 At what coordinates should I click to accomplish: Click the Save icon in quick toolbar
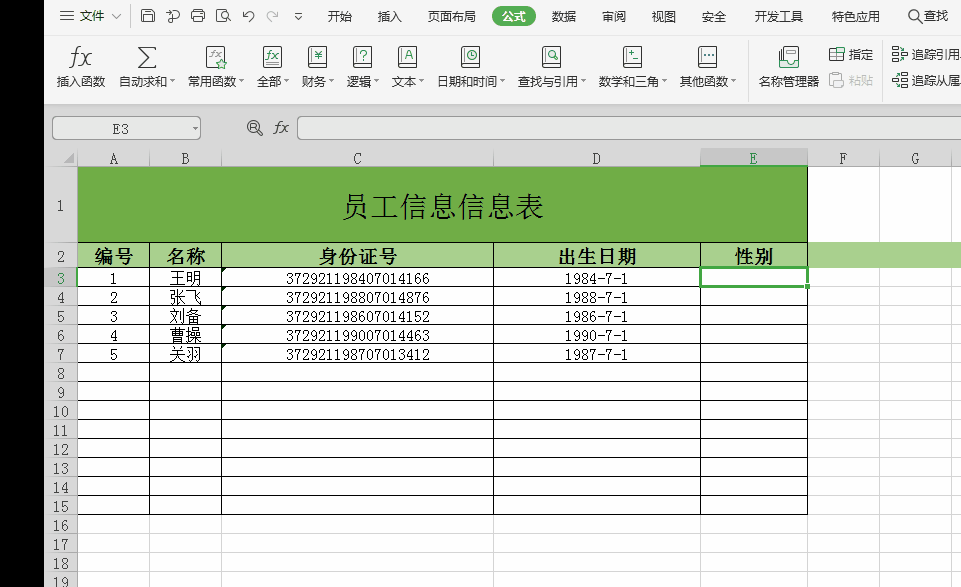pyautogui.click(x=148, y=16)
